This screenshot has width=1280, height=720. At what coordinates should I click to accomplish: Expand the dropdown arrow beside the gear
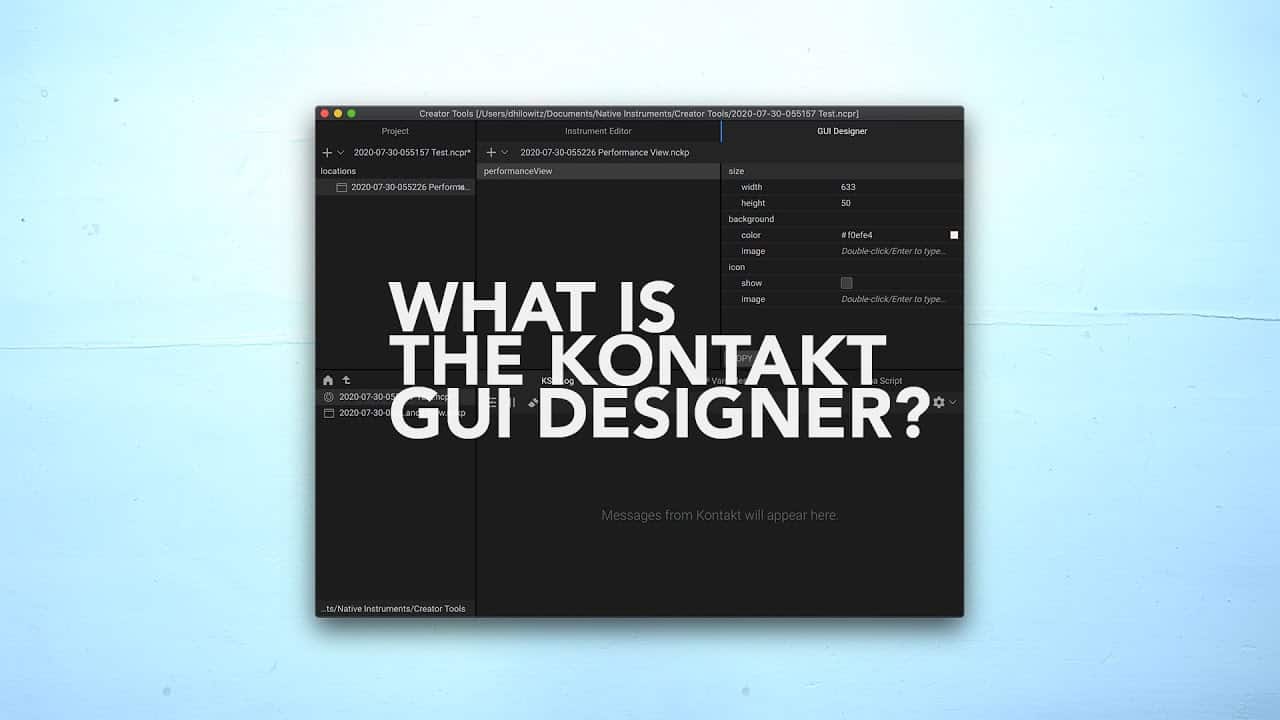pyautogui.click(x=953, y=402)
